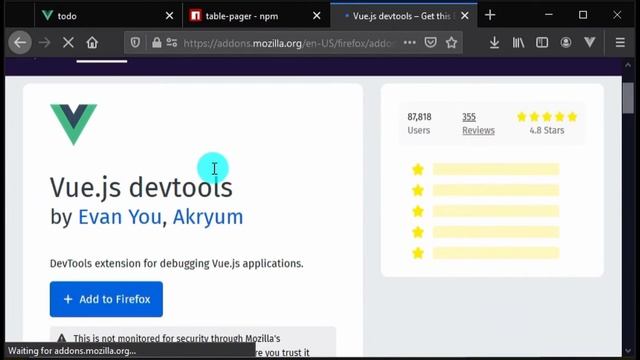Click the scrollbar up arrow

(628, 65)
